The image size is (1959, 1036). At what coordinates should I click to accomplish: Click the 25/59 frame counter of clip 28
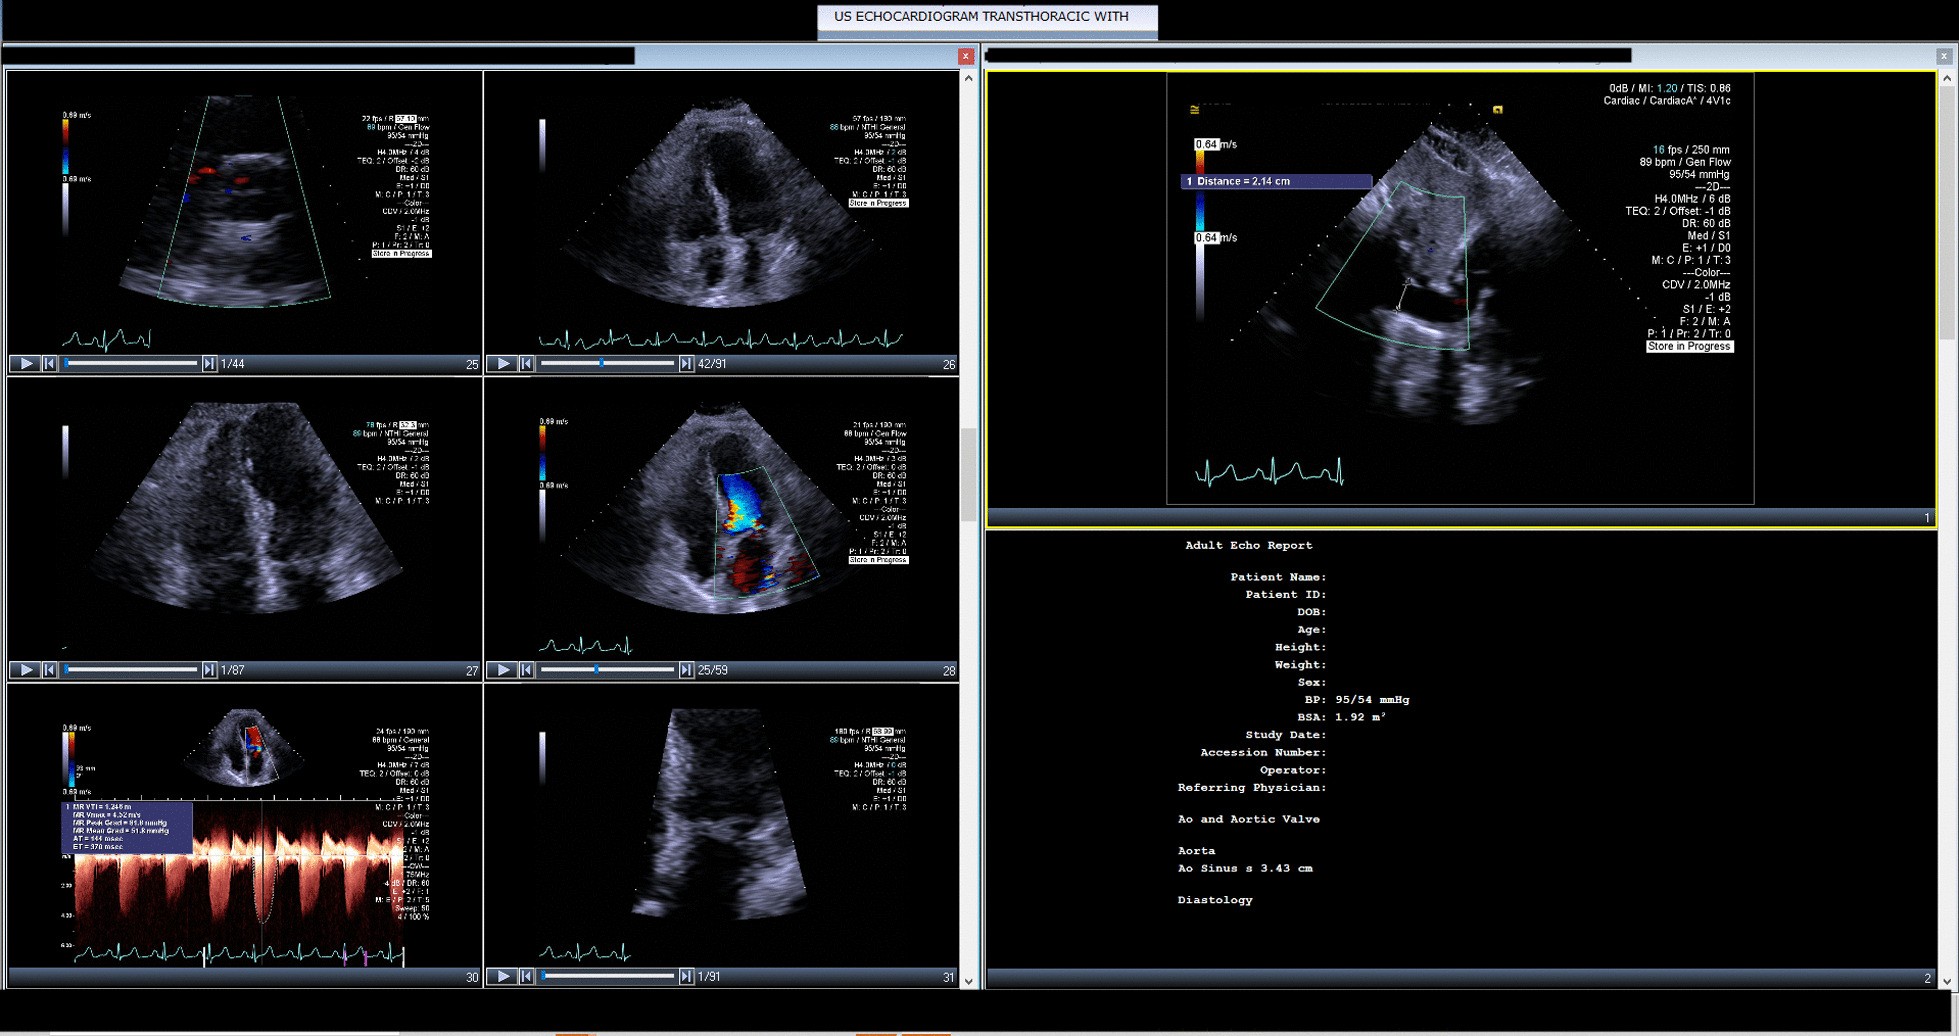pyautogui.click(x=712, y=670)
